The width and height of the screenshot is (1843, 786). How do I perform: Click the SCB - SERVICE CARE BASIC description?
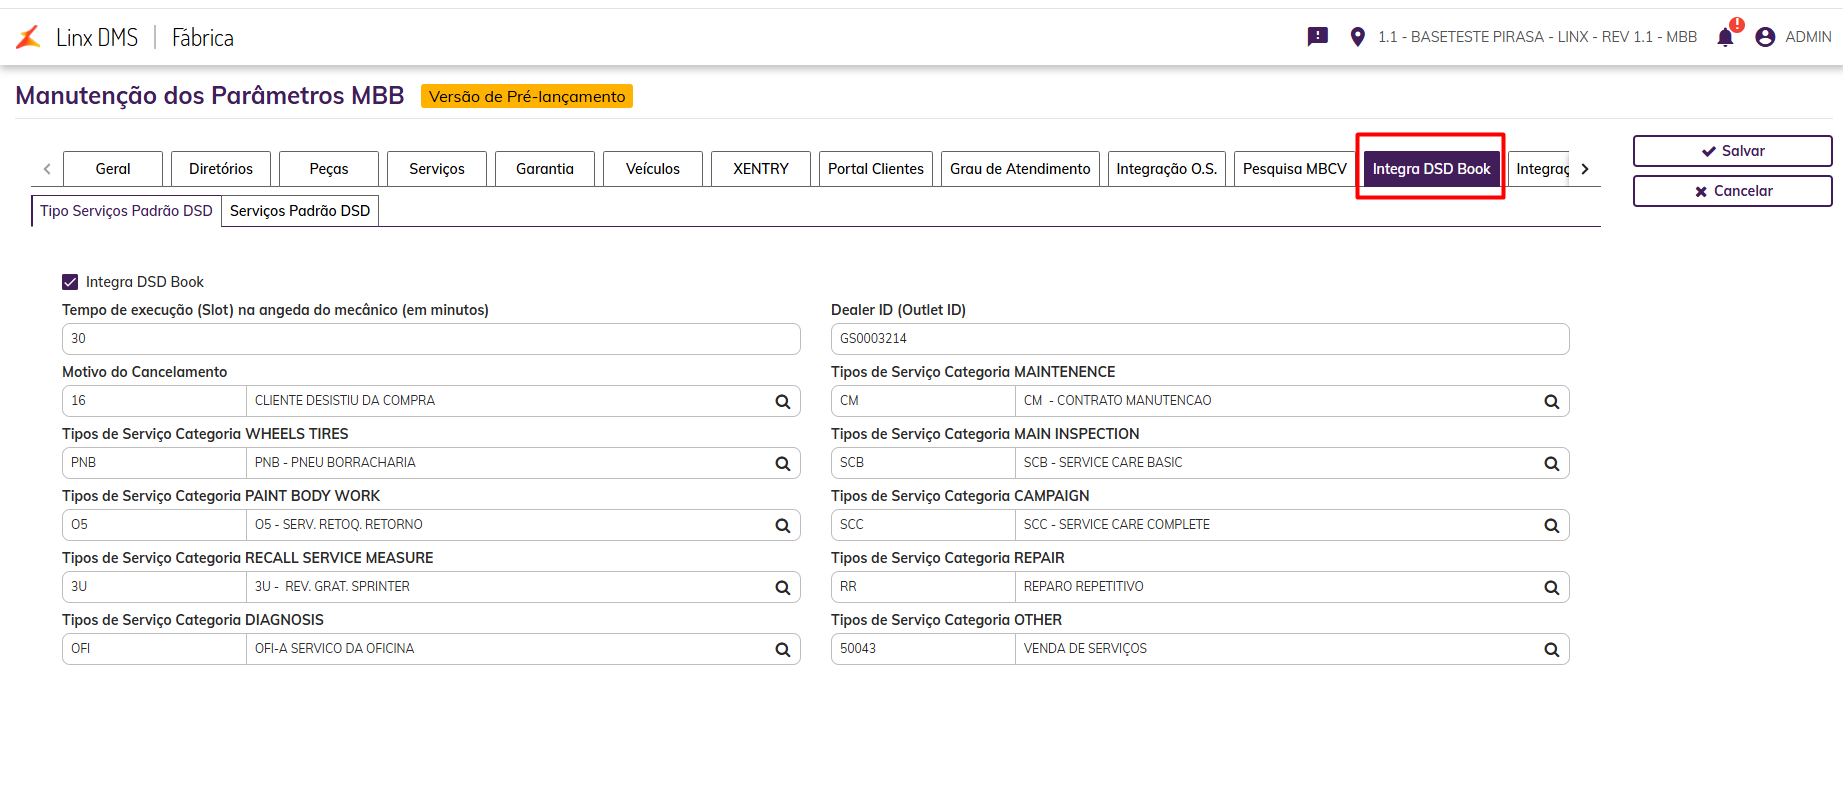[x=1103, y=463]
